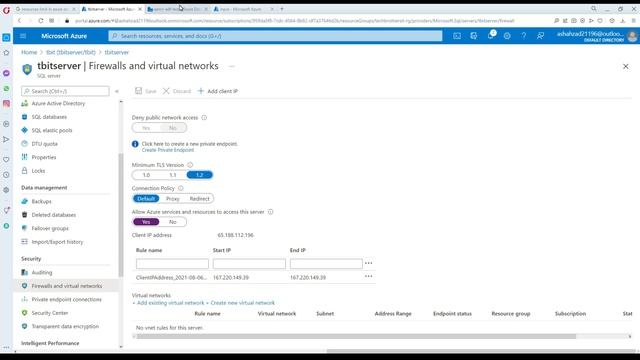Open the Azure portal hamburger menu
640x360 pixels.
point(23,36)
